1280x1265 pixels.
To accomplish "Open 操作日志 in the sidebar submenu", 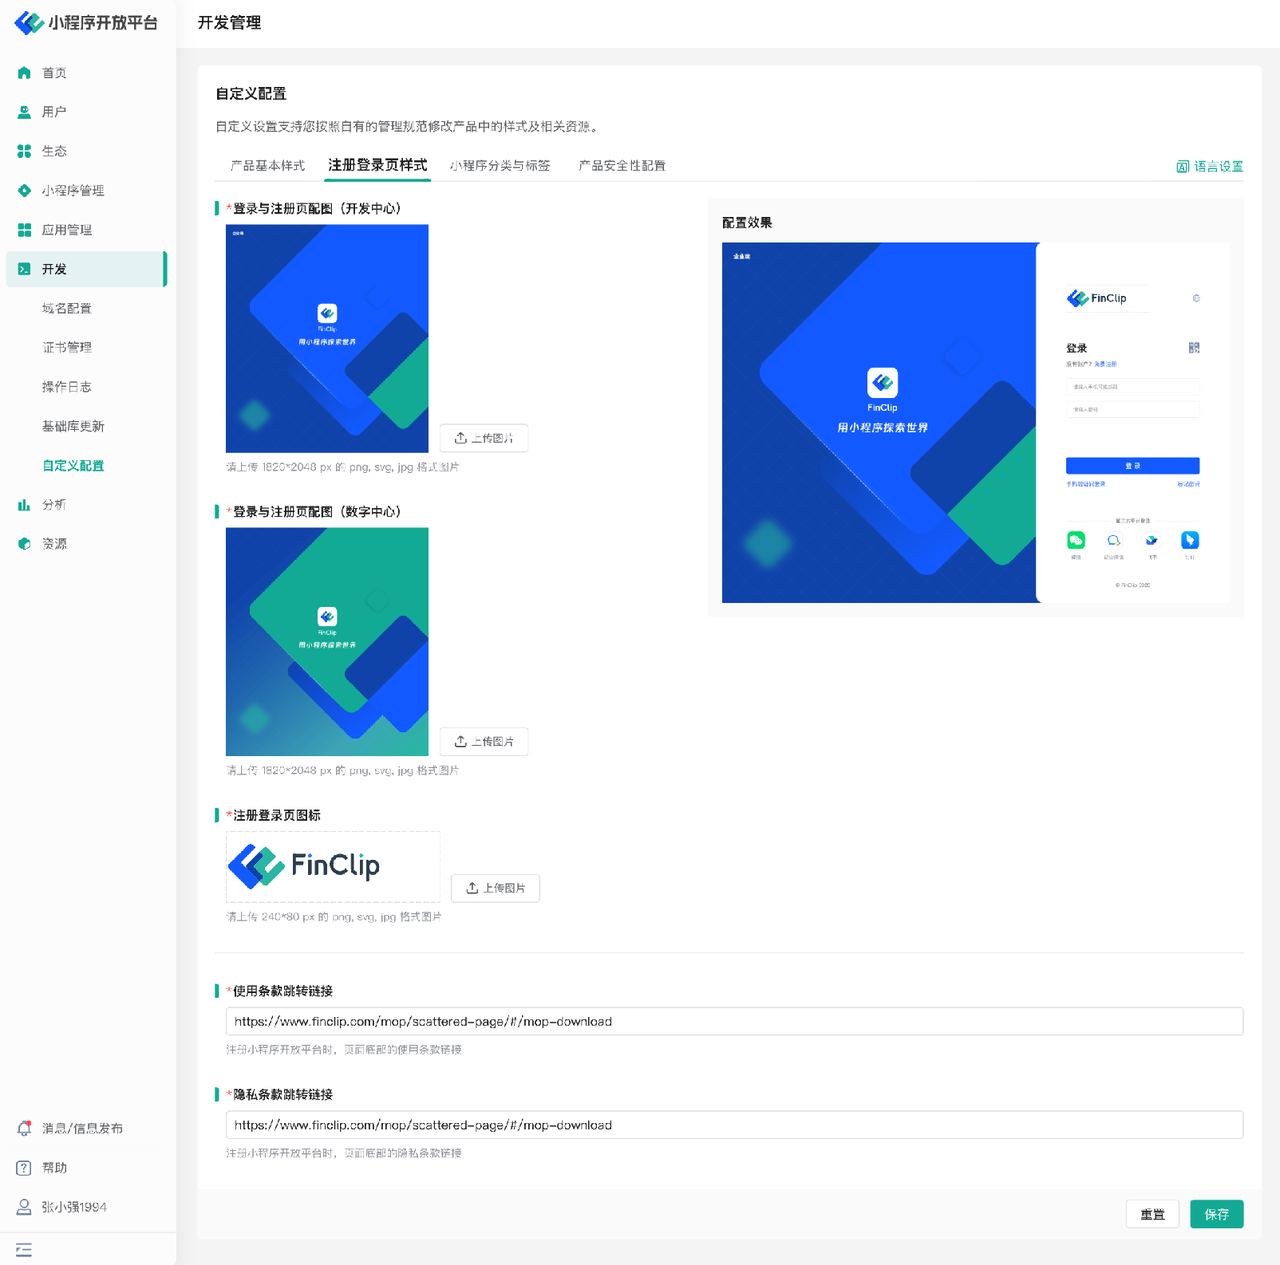I will (x=67, y=387).
